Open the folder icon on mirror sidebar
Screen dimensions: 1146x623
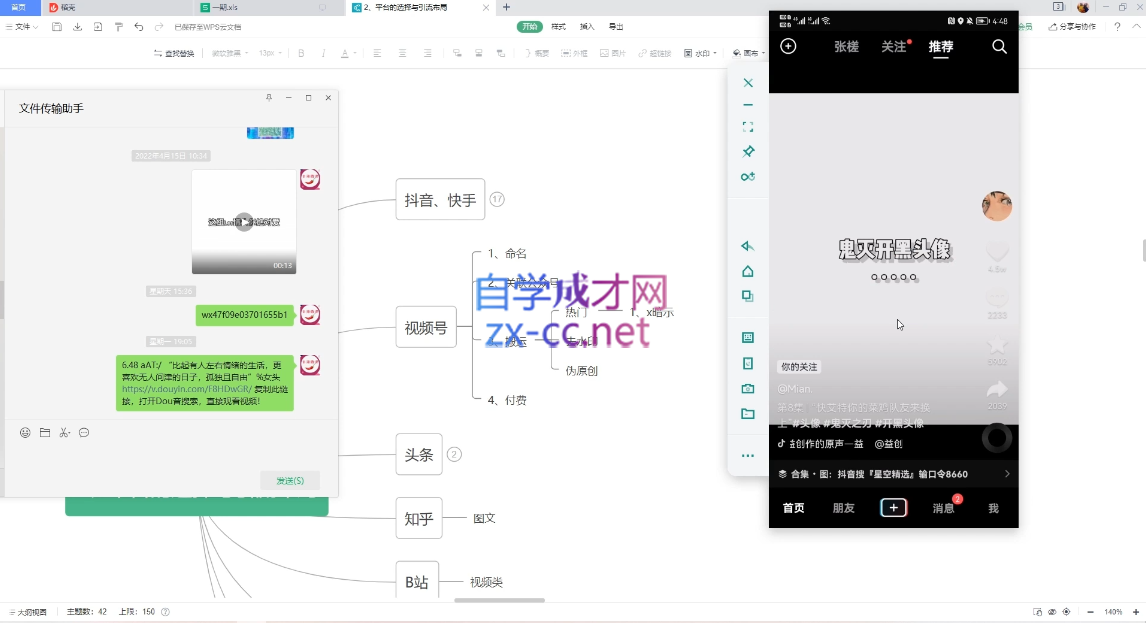point(748,414)
